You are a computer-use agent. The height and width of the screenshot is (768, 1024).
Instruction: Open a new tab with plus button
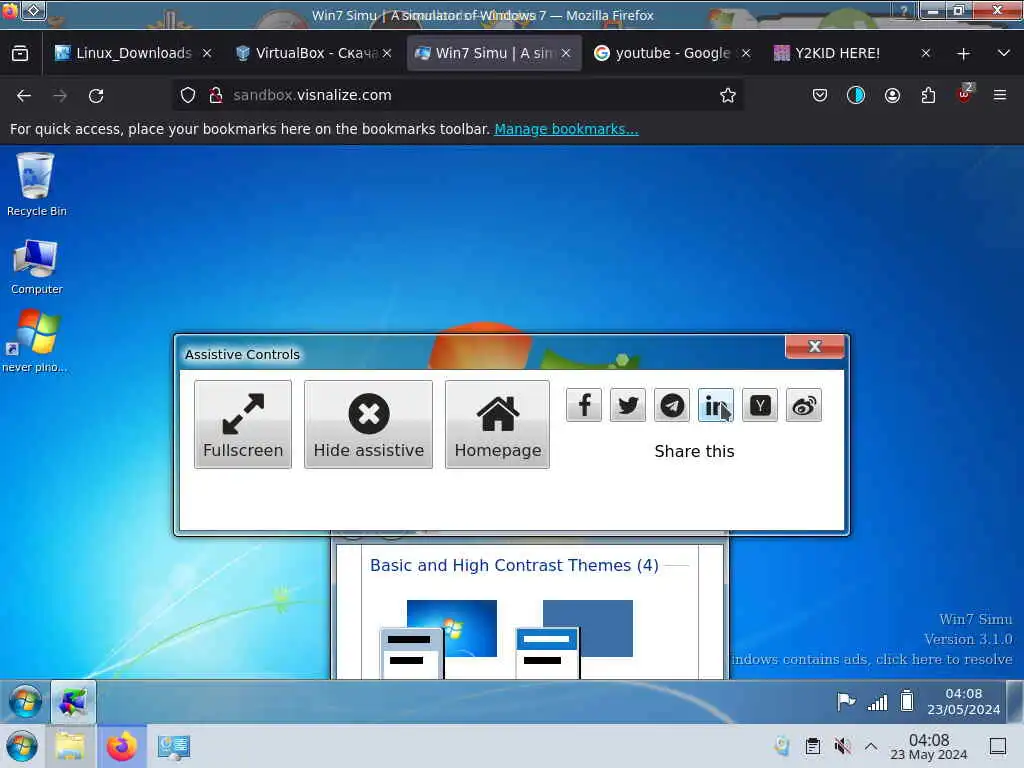(x=963, y=54)
